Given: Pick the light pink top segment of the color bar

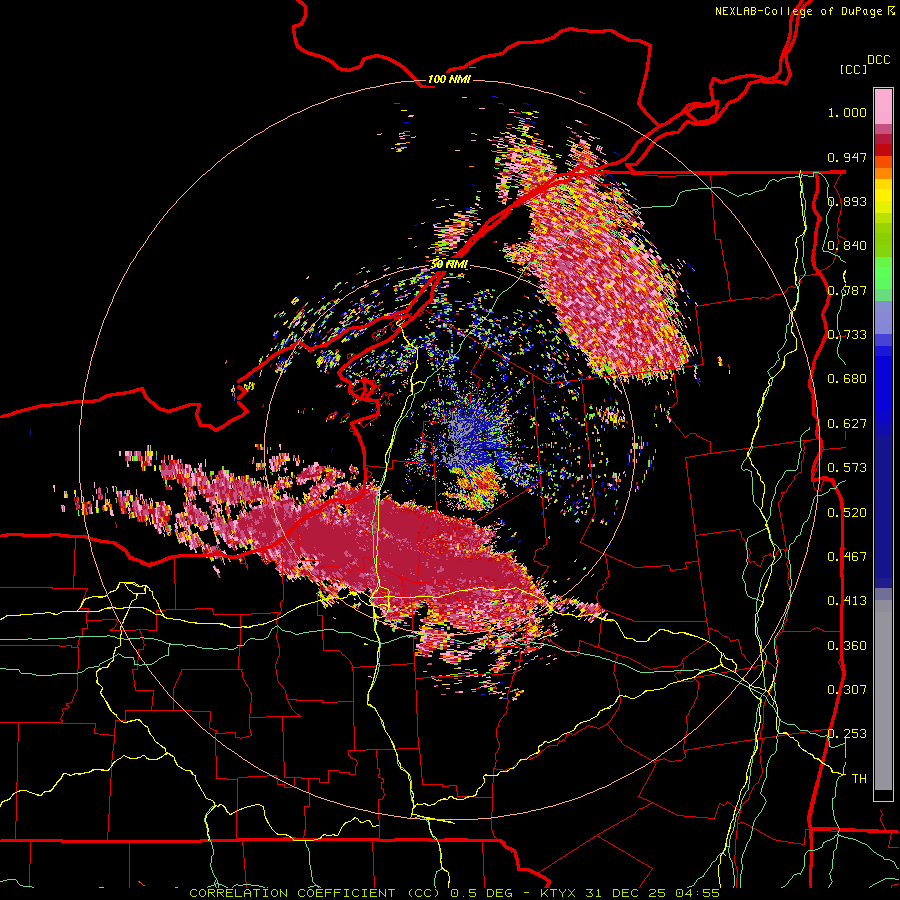Looking at the screenshot, I should [883, 106].
